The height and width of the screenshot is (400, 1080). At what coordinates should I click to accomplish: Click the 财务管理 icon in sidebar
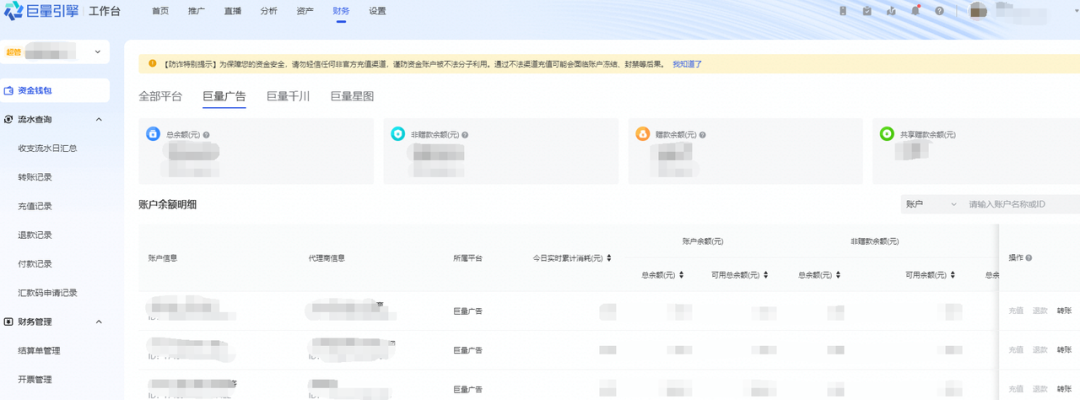[8, 322]
